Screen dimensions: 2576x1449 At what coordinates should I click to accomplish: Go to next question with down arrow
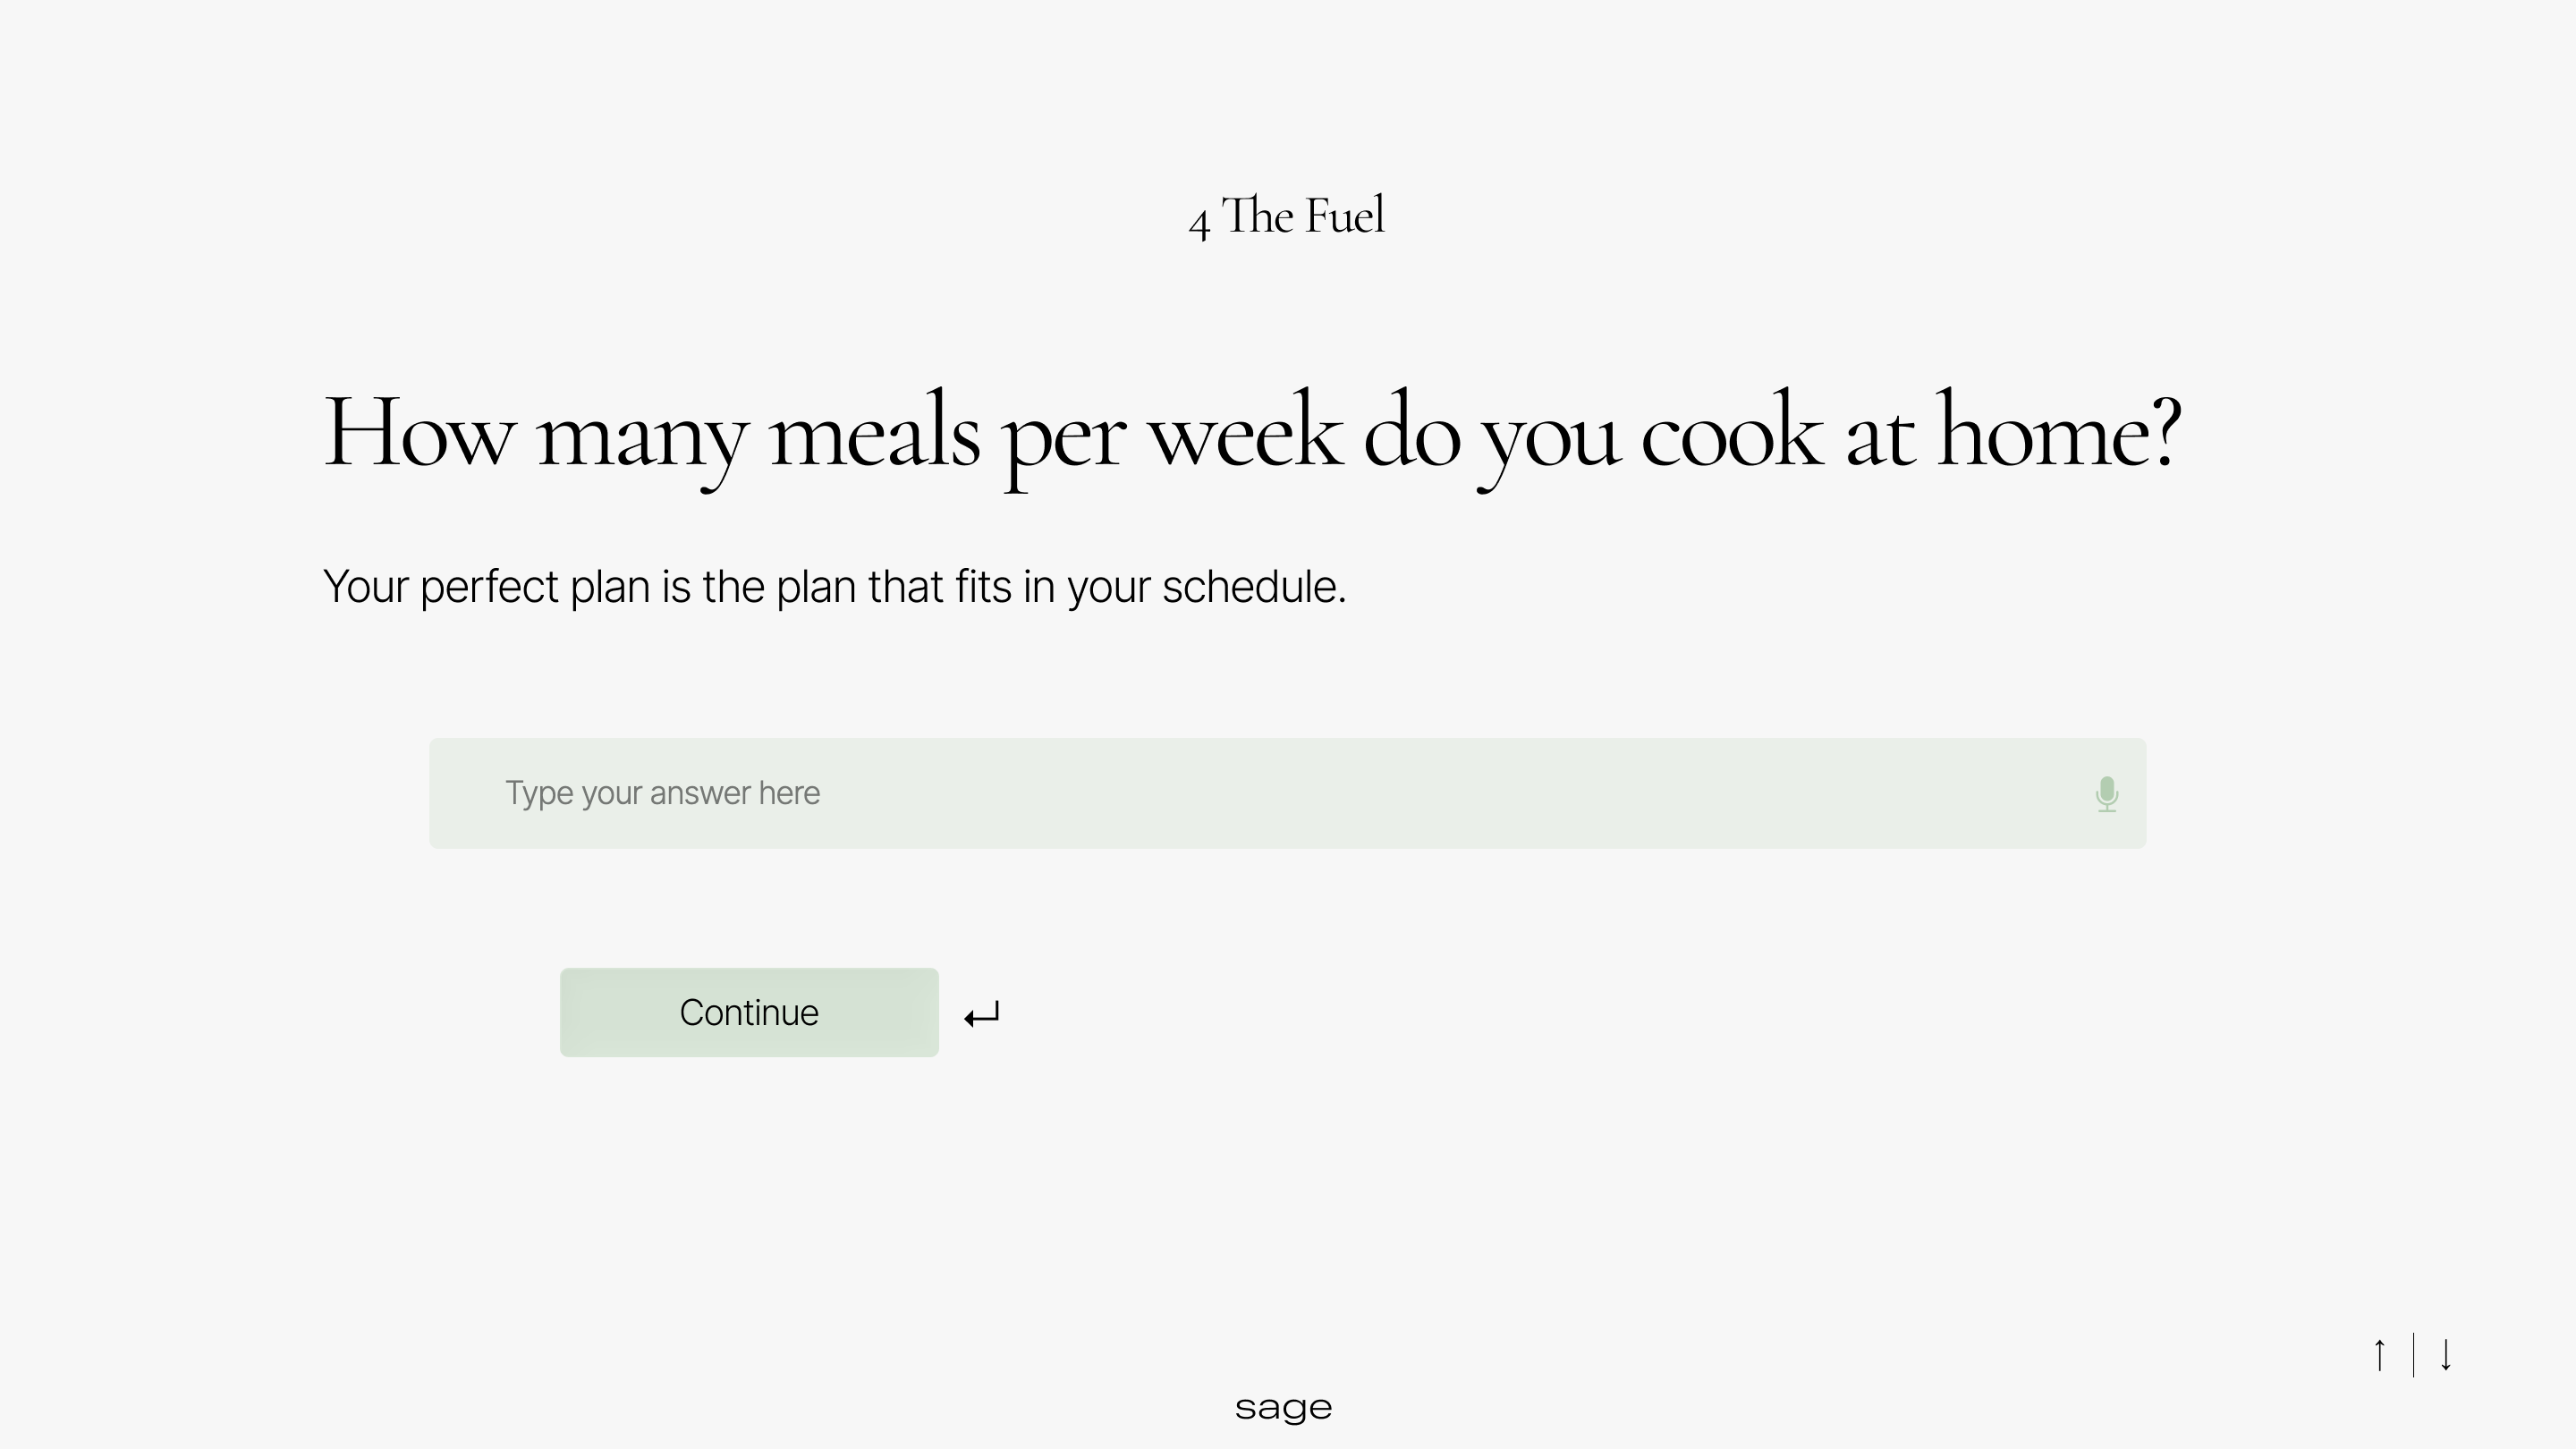tap(2446, 1355)
